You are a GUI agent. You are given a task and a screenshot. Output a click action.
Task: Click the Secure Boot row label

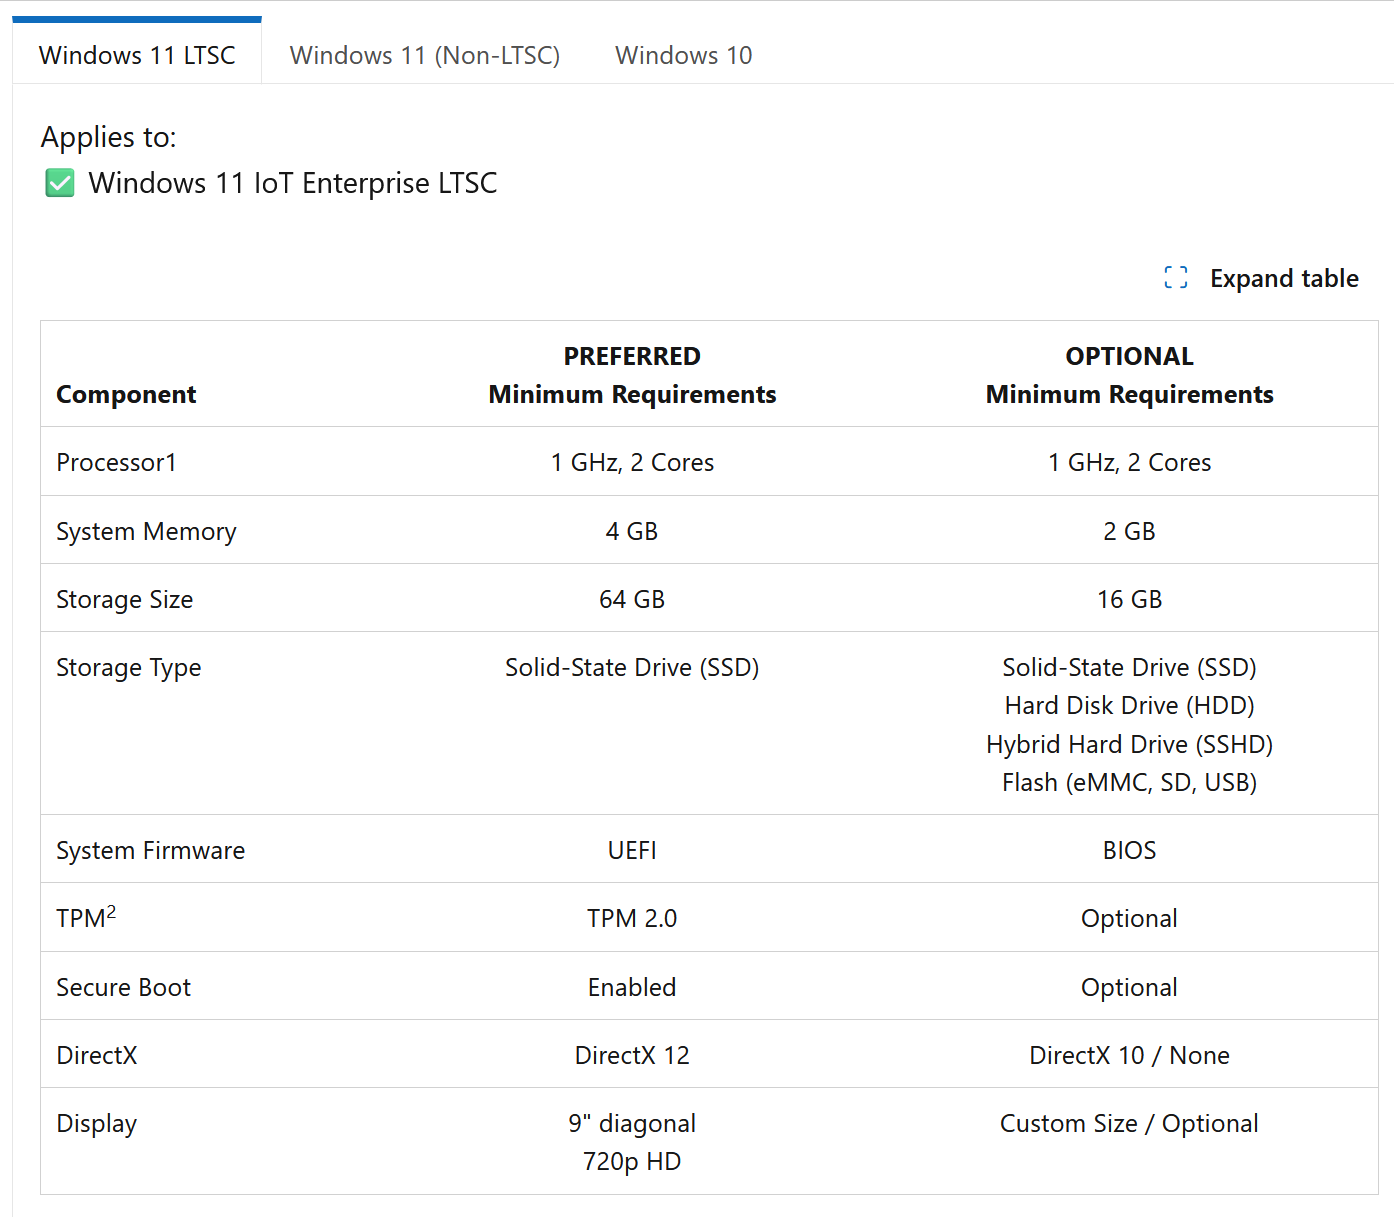click(x=123, y=987)
